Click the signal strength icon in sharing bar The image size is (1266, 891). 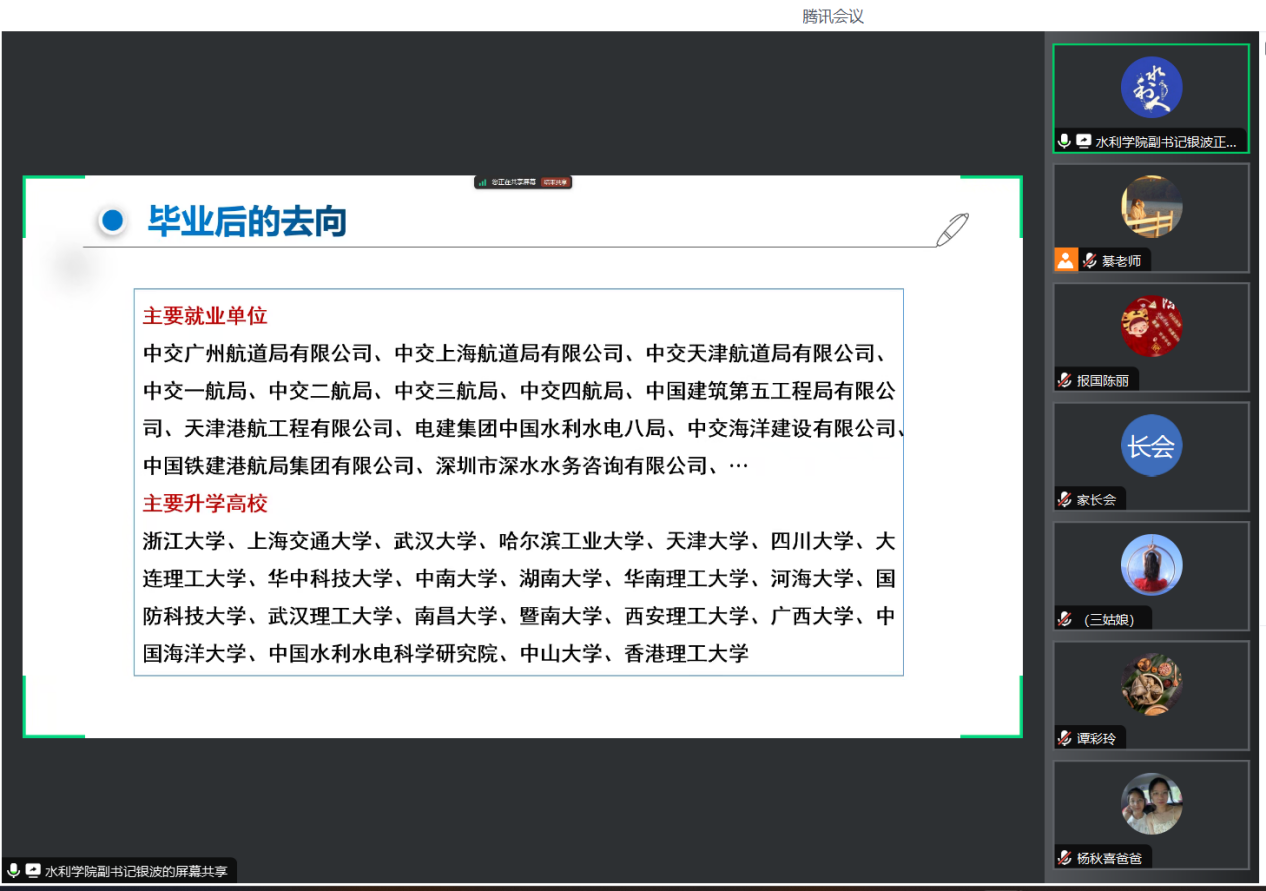(482, 182)
